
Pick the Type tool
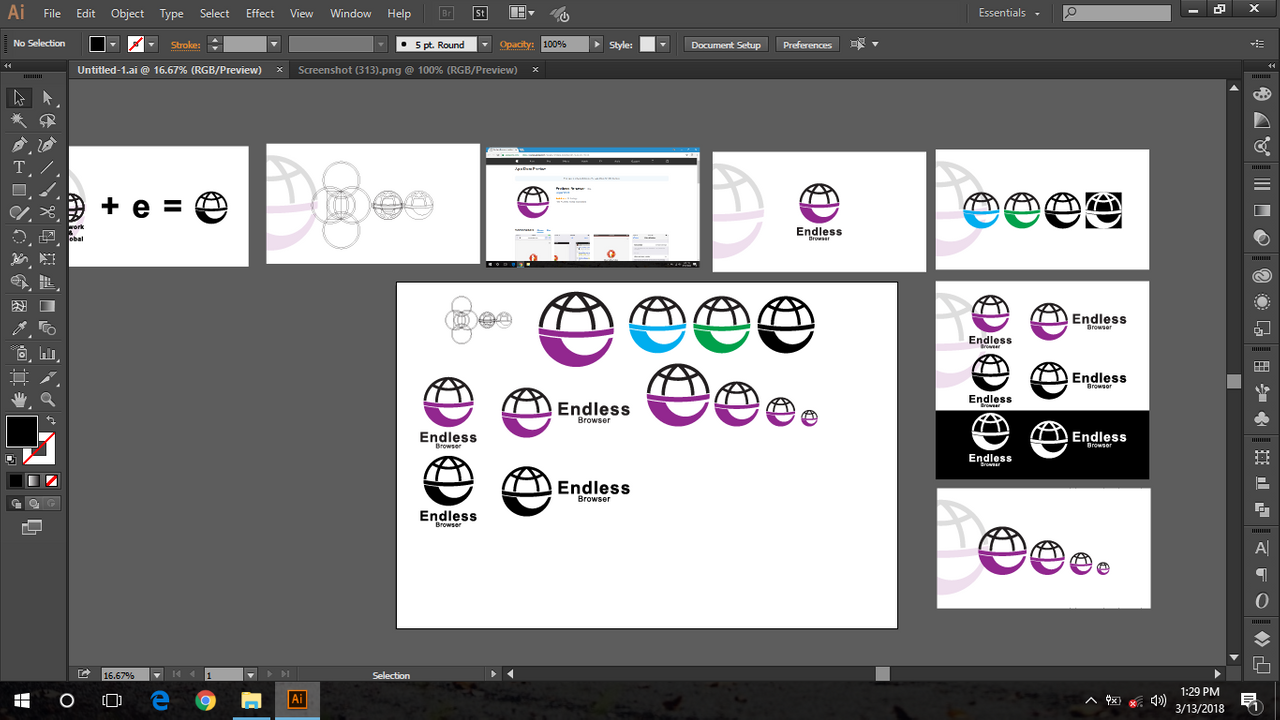click(x=19, y=167)
